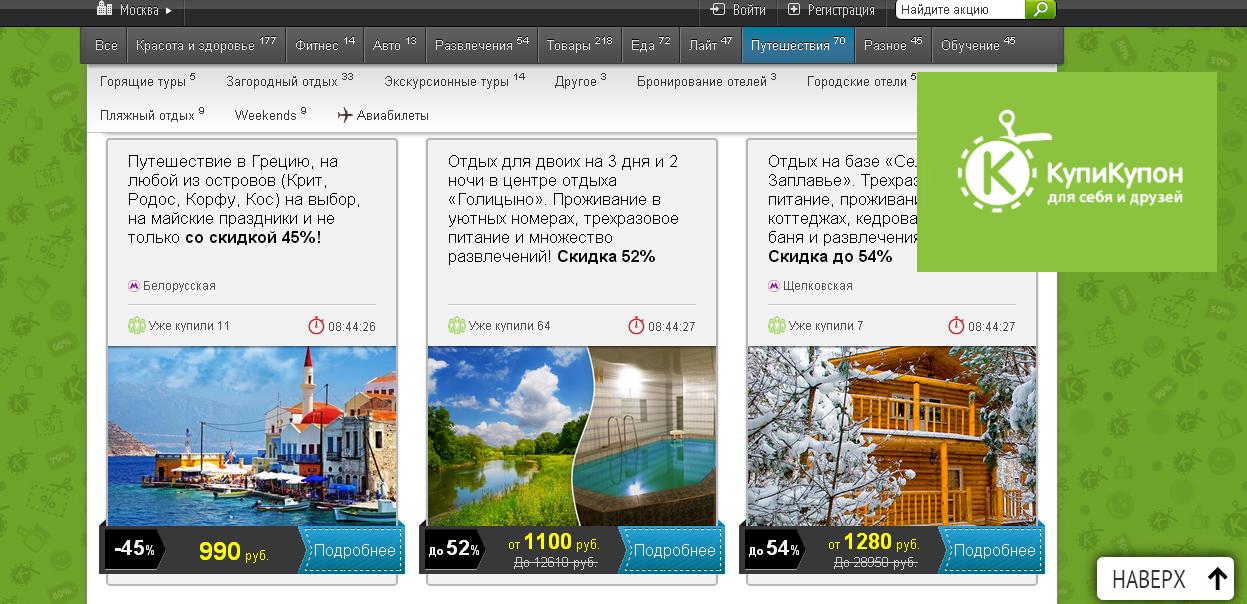1247x604 pixels.
Task: Open the Еда category
Action: (650, 45)
